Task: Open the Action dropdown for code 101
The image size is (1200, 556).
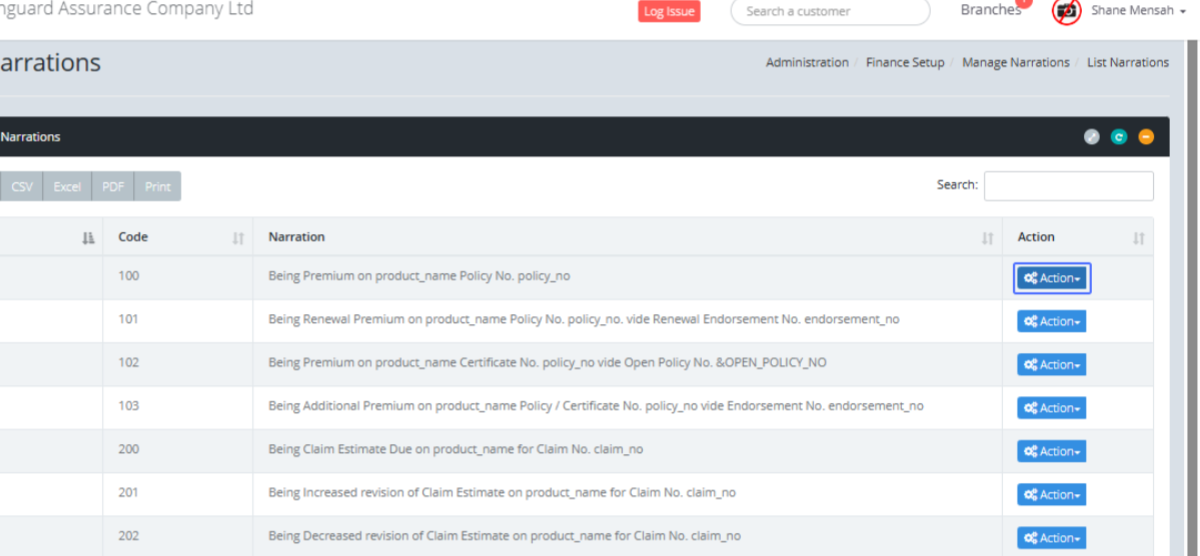Action: pyautogui.click(x=1052, y=321)
